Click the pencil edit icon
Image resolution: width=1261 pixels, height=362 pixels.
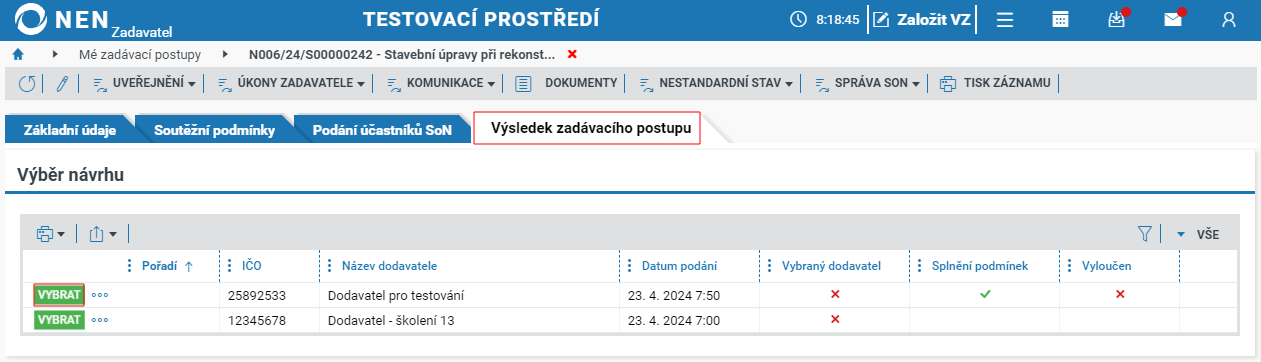pos(61,83)
